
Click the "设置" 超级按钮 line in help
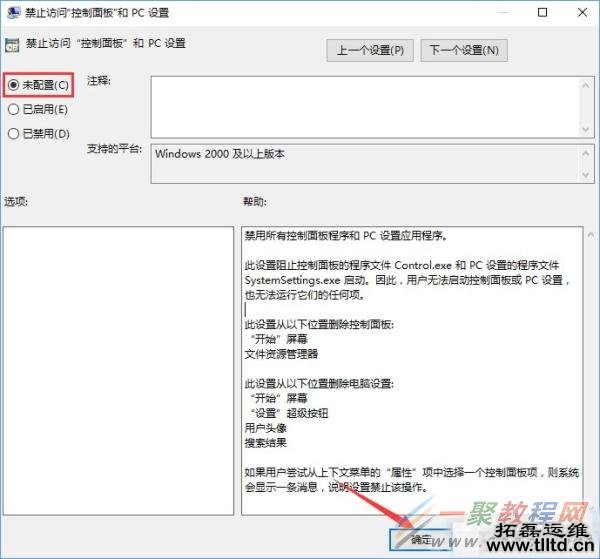coord(289,413)
